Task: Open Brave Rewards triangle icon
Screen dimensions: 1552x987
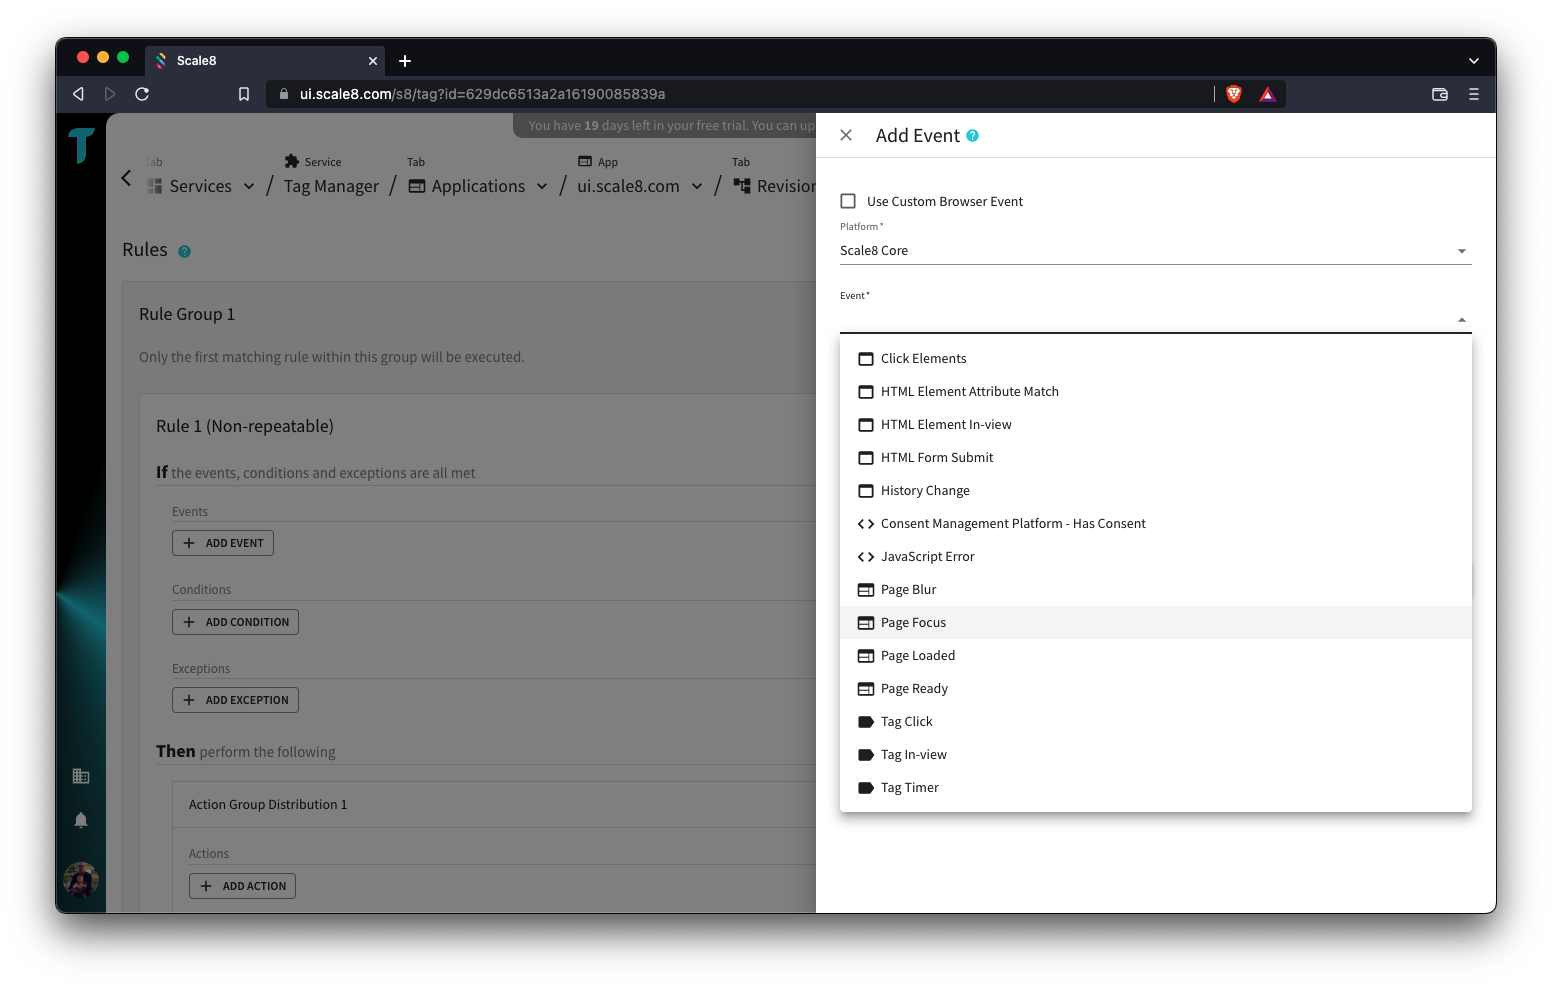Action: (x=1268, y=94)
